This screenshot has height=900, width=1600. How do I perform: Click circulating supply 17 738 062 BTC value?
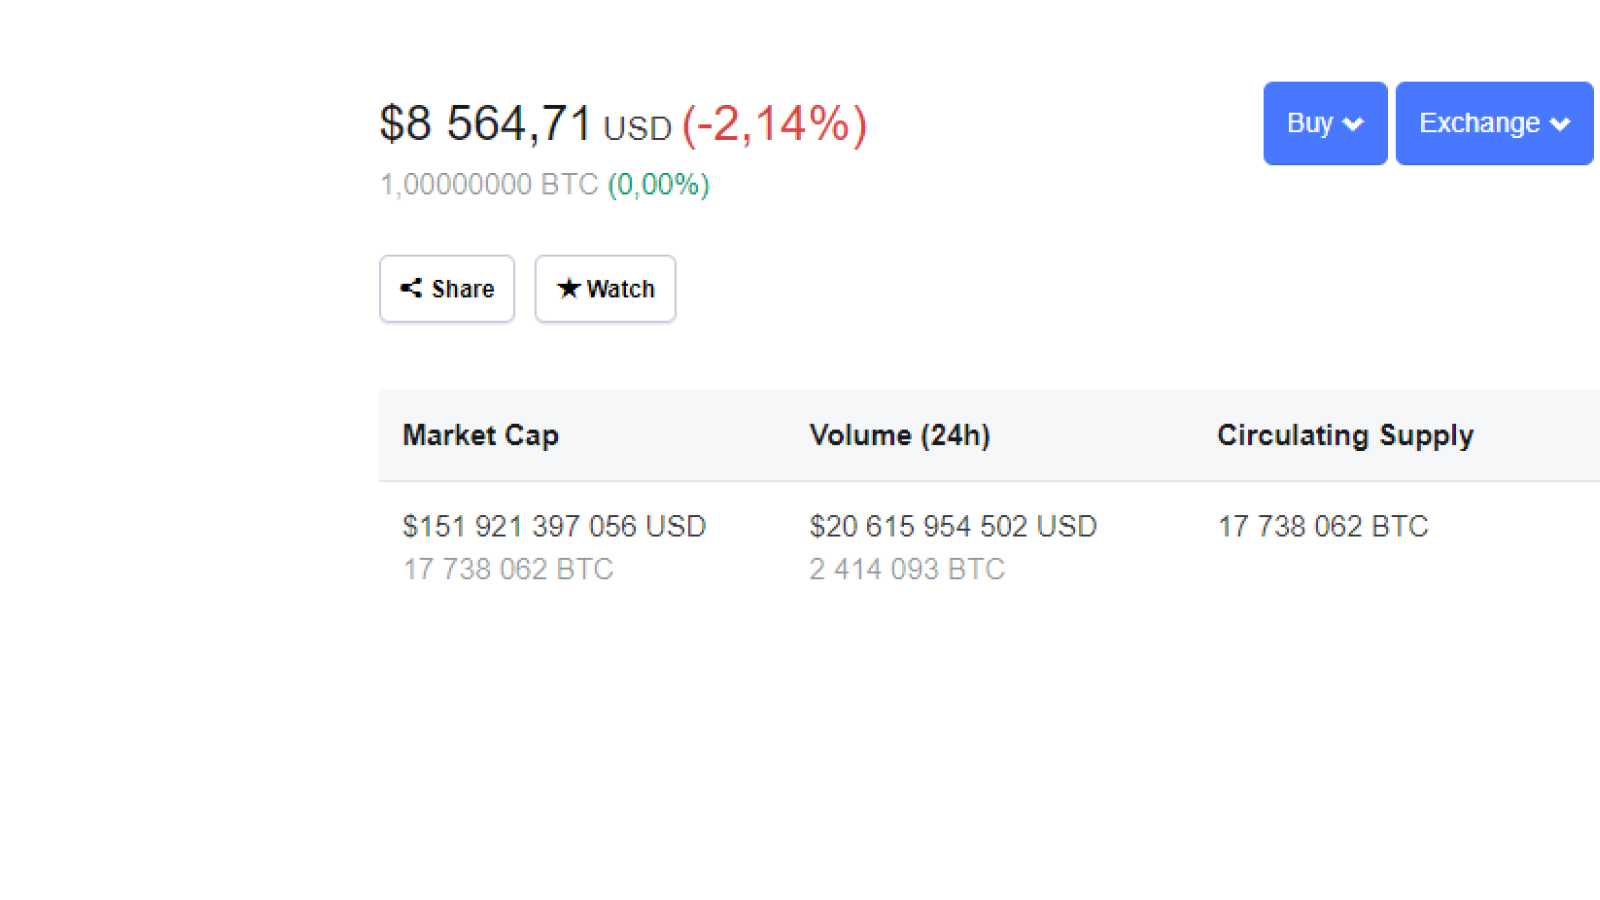pyautogui.click(x=1323, y=526)
